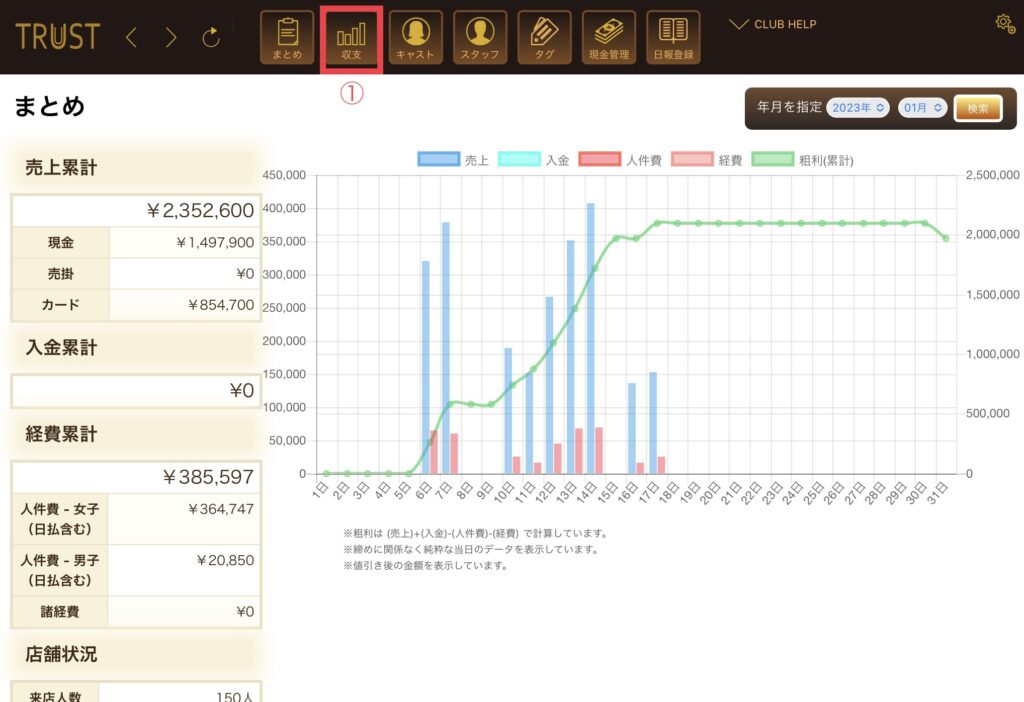Click the 現金 amount ¥1,497,900

[x=215, y=242]
